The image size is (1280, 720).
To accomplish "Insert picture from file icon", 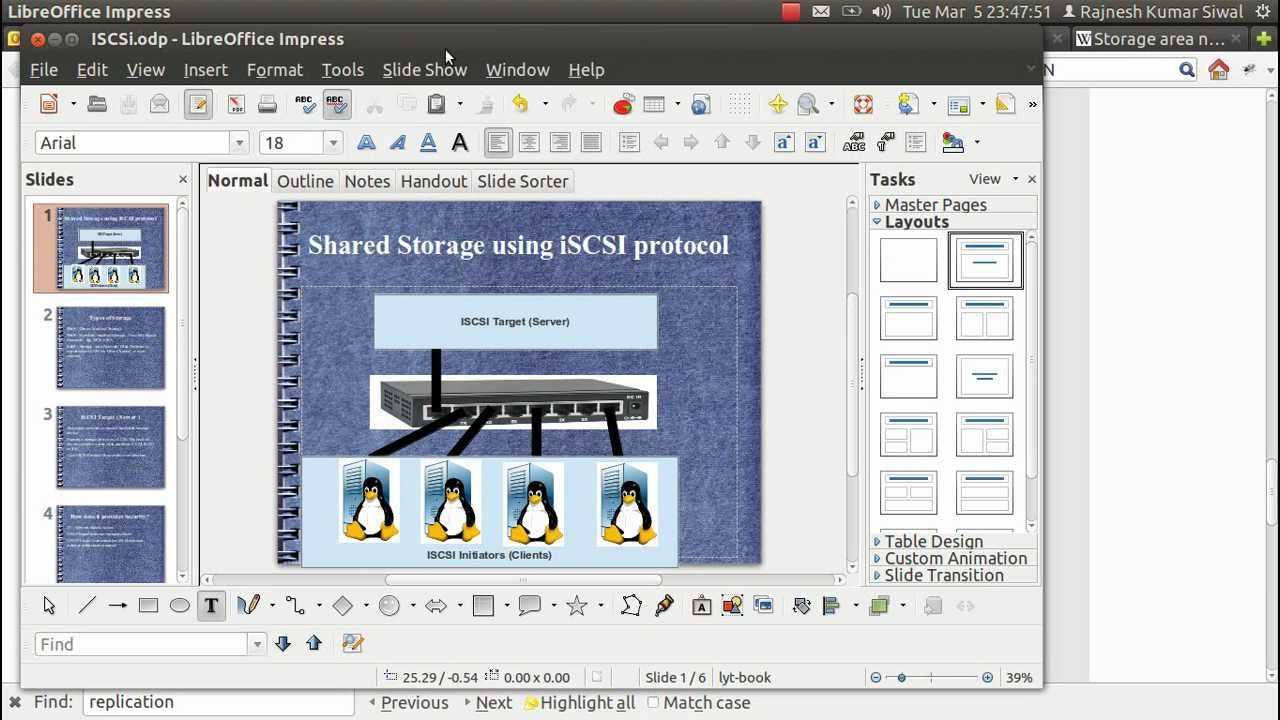I will pyautogui.click(x=732, y=605).
